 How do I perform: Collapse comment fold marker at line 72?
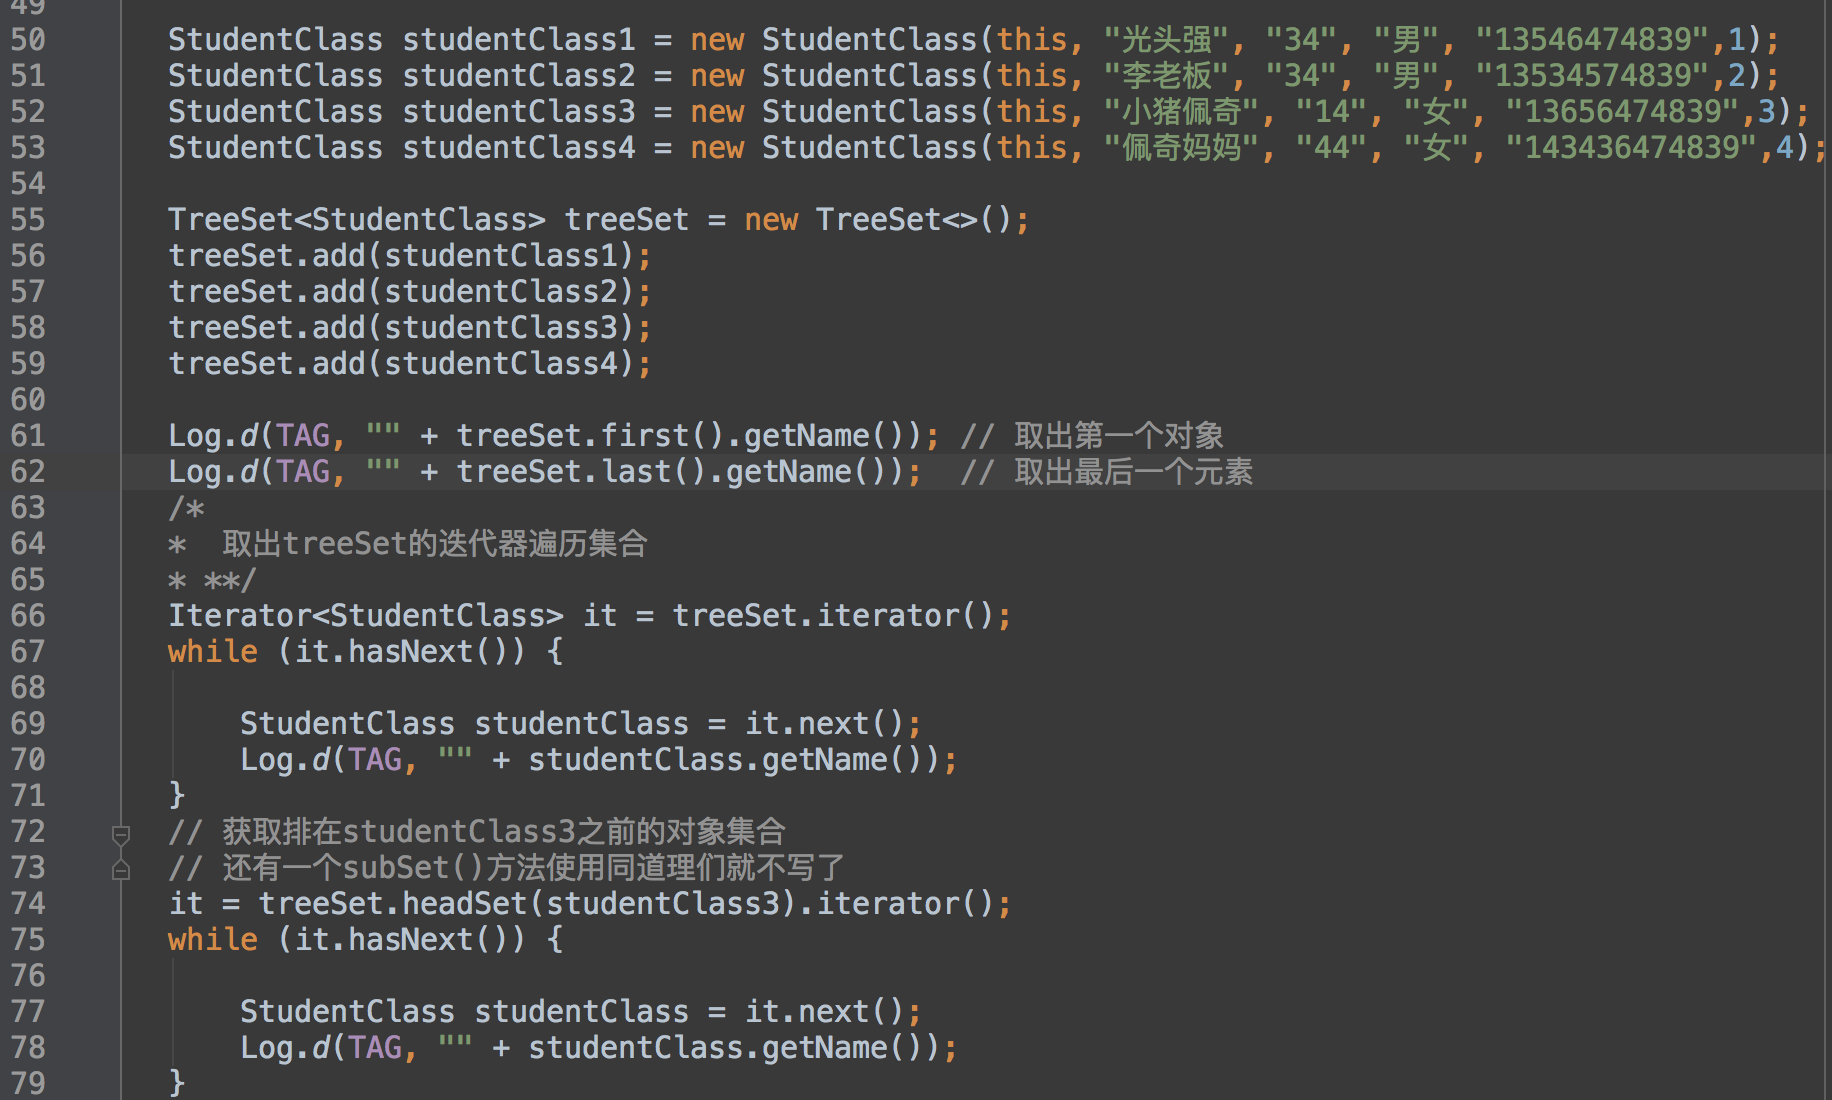click(x=121, y=834)
